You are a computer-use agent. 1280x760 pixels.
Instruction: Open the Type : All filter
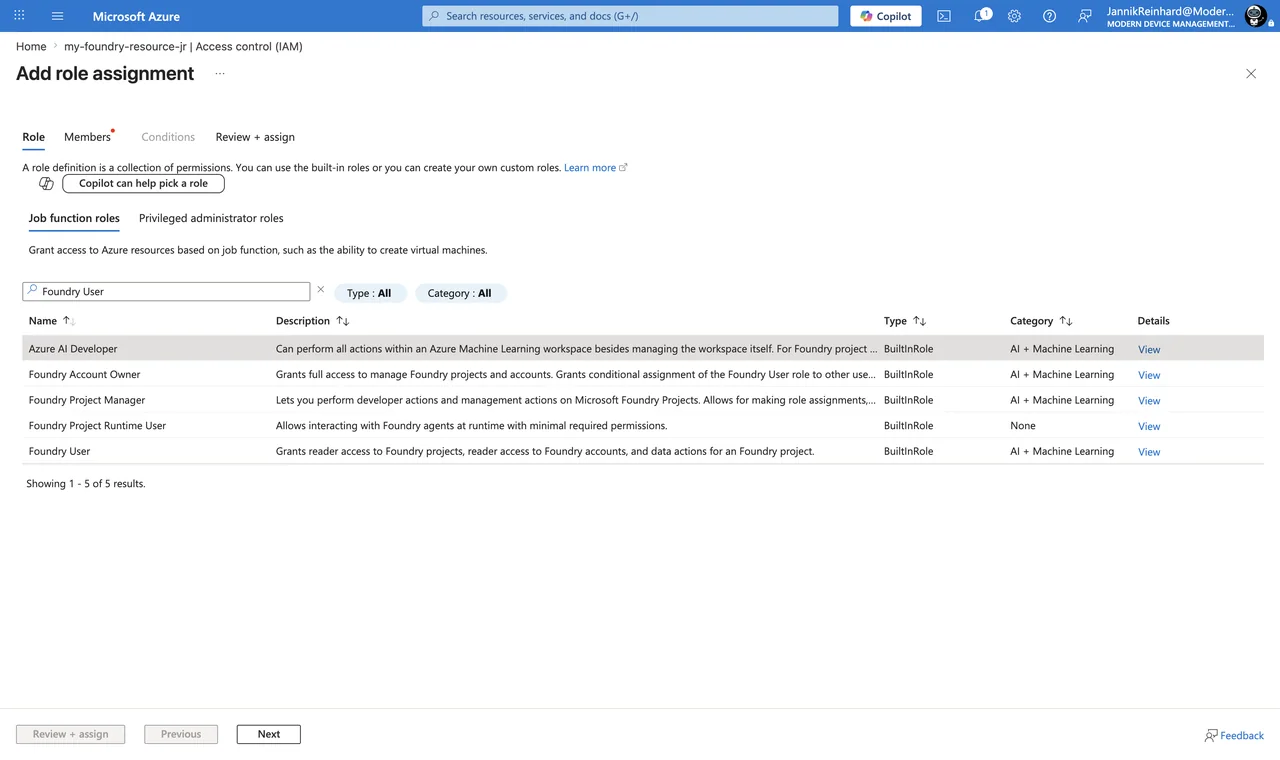(x=369, y=293)
